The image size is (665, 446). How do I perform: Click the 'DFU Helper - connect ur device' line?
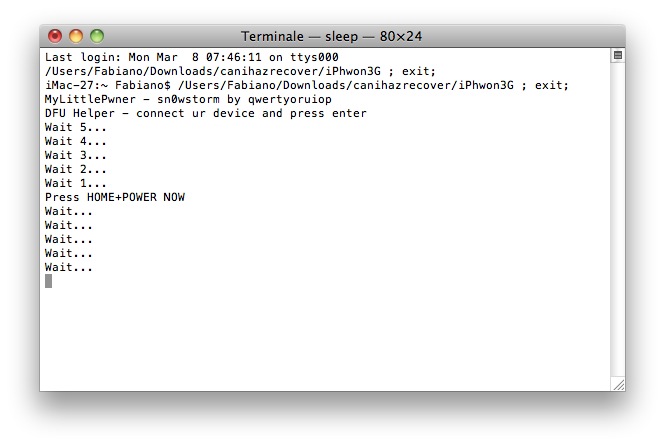(x=206, y=114)
